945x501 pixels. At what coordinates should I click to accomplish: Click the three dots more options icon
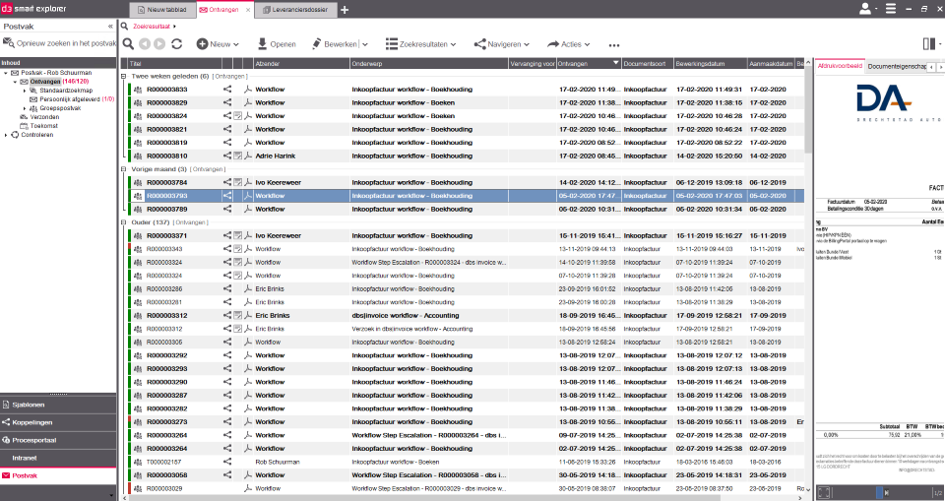click(x=614, y=45)
